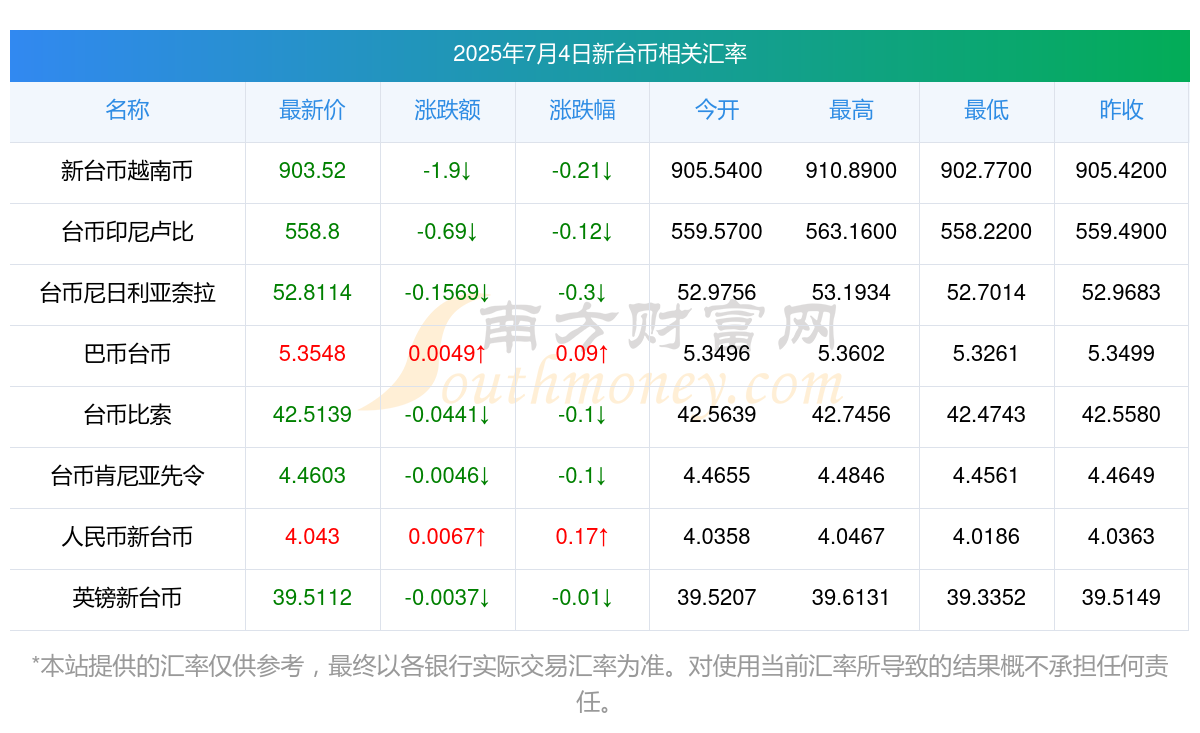Click change amount 0.0049↑
1200x733 pixels.
pyautogui.click(x=447, y=354)
